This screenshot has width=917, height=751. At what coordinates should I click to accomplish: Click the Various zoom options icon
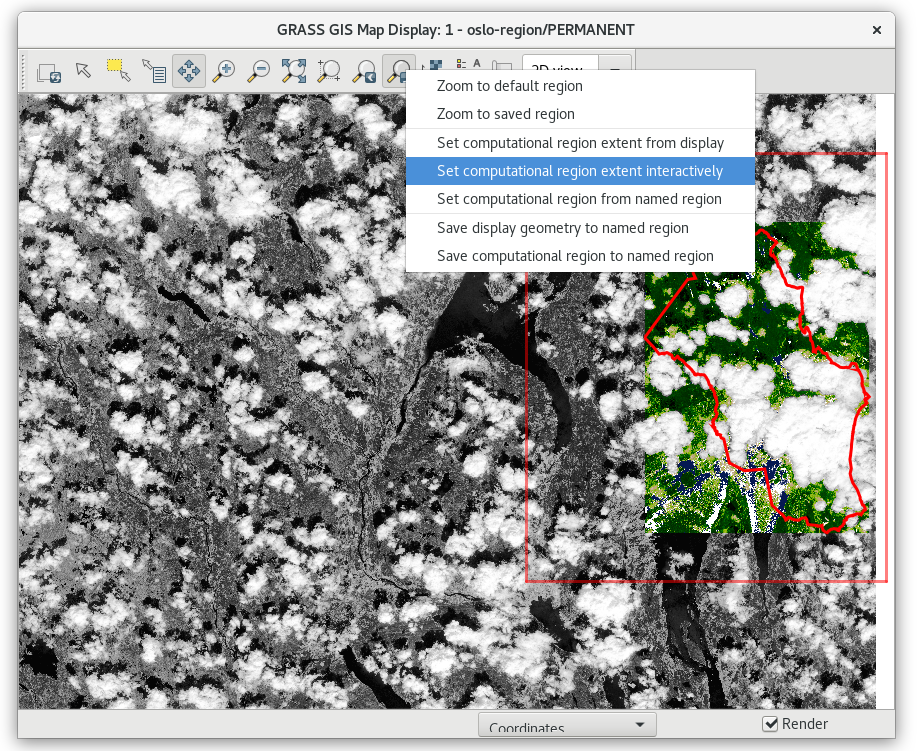point(398,70)
